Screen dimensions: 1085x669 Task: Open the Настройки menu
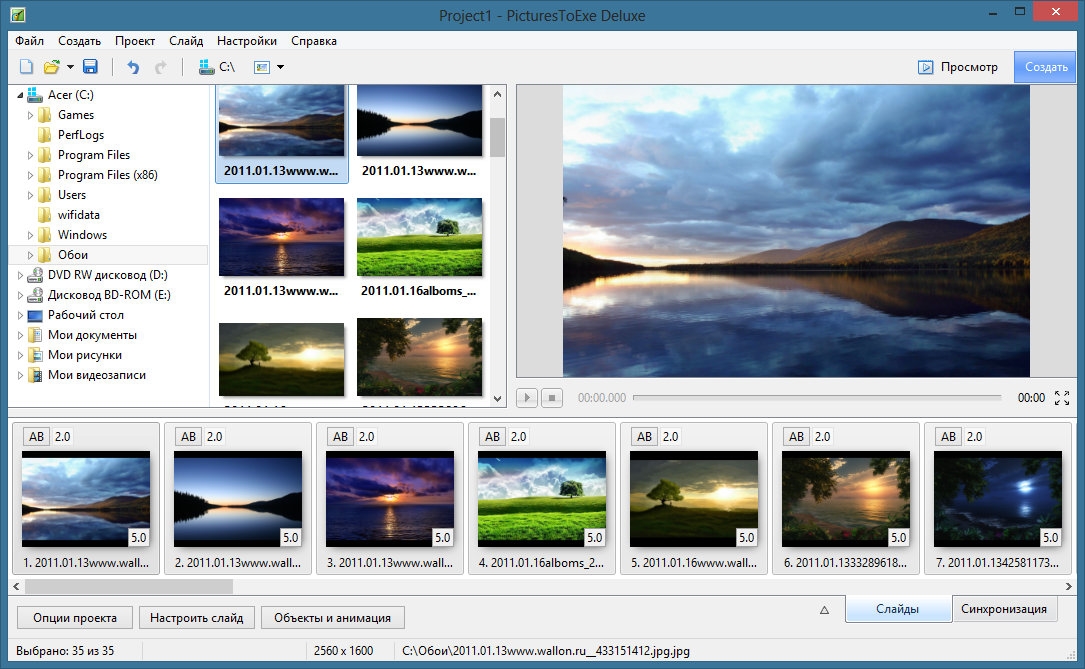pyautogui.click(x=247, y=41)
